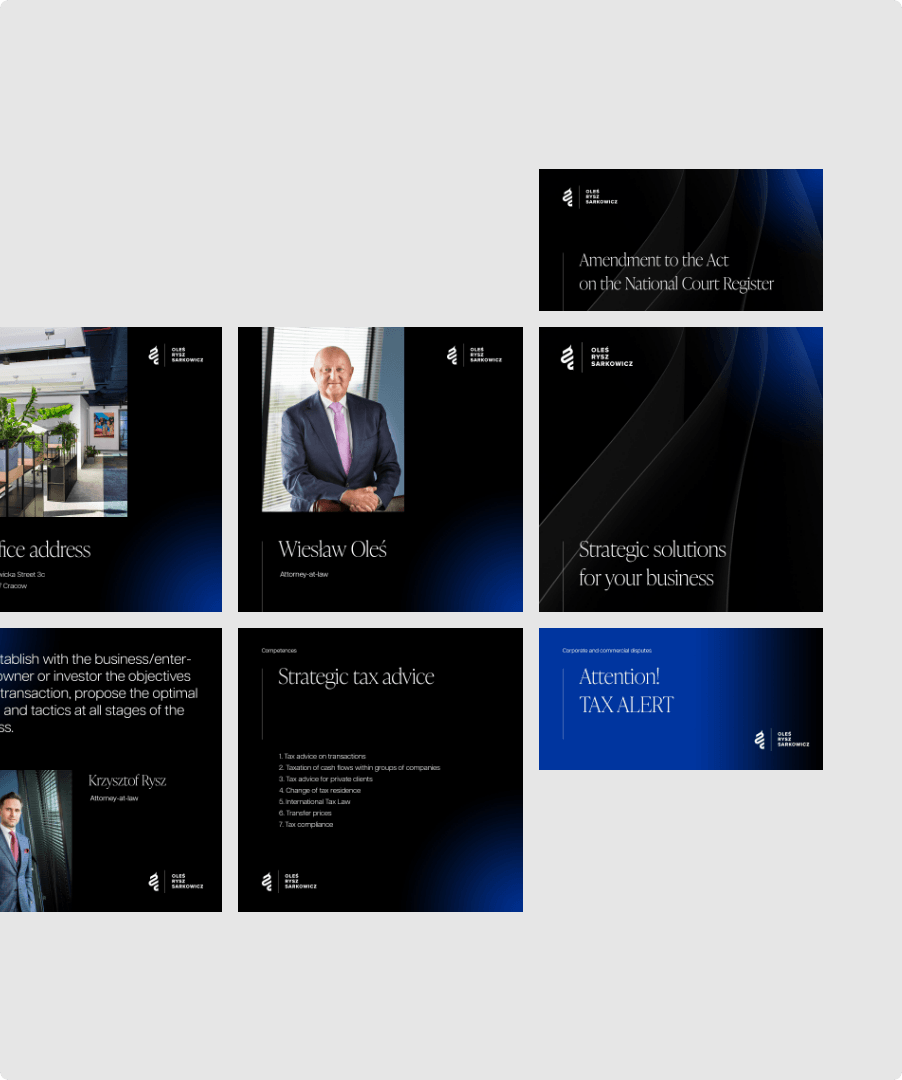Click the logo on the Amendment to the Act card
Image resolution: width=902 pixels, height=1080 pixels.
pyautogui.click(x=589, y=197)
